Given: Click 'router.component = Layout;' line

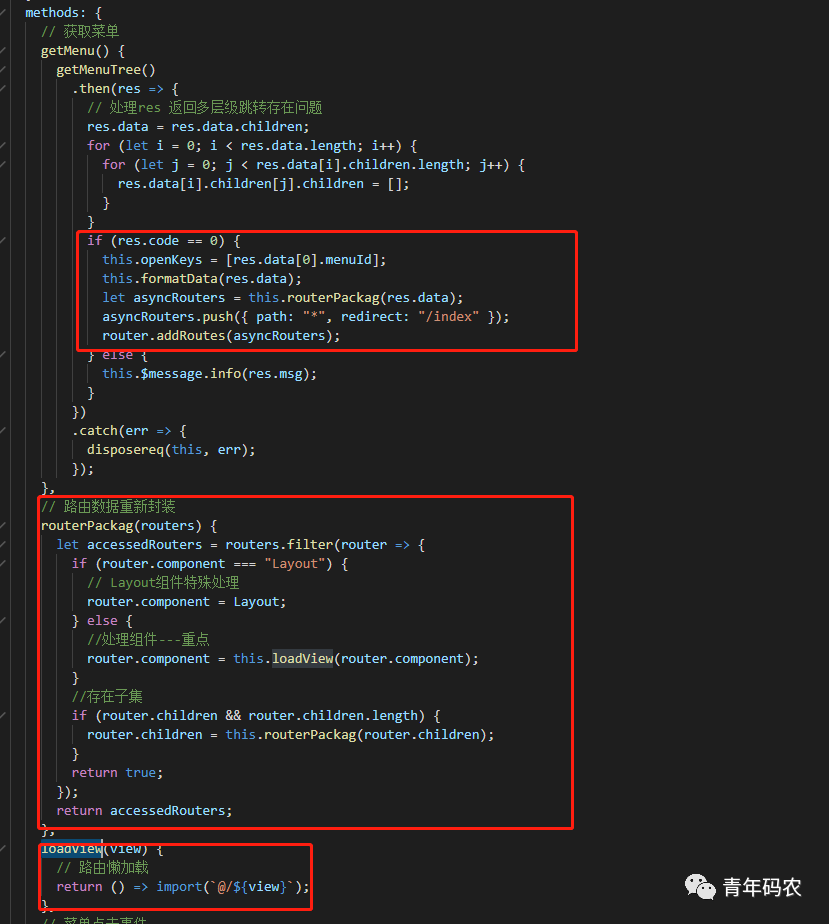Looking at the screenshot, I should pos(186,602).
